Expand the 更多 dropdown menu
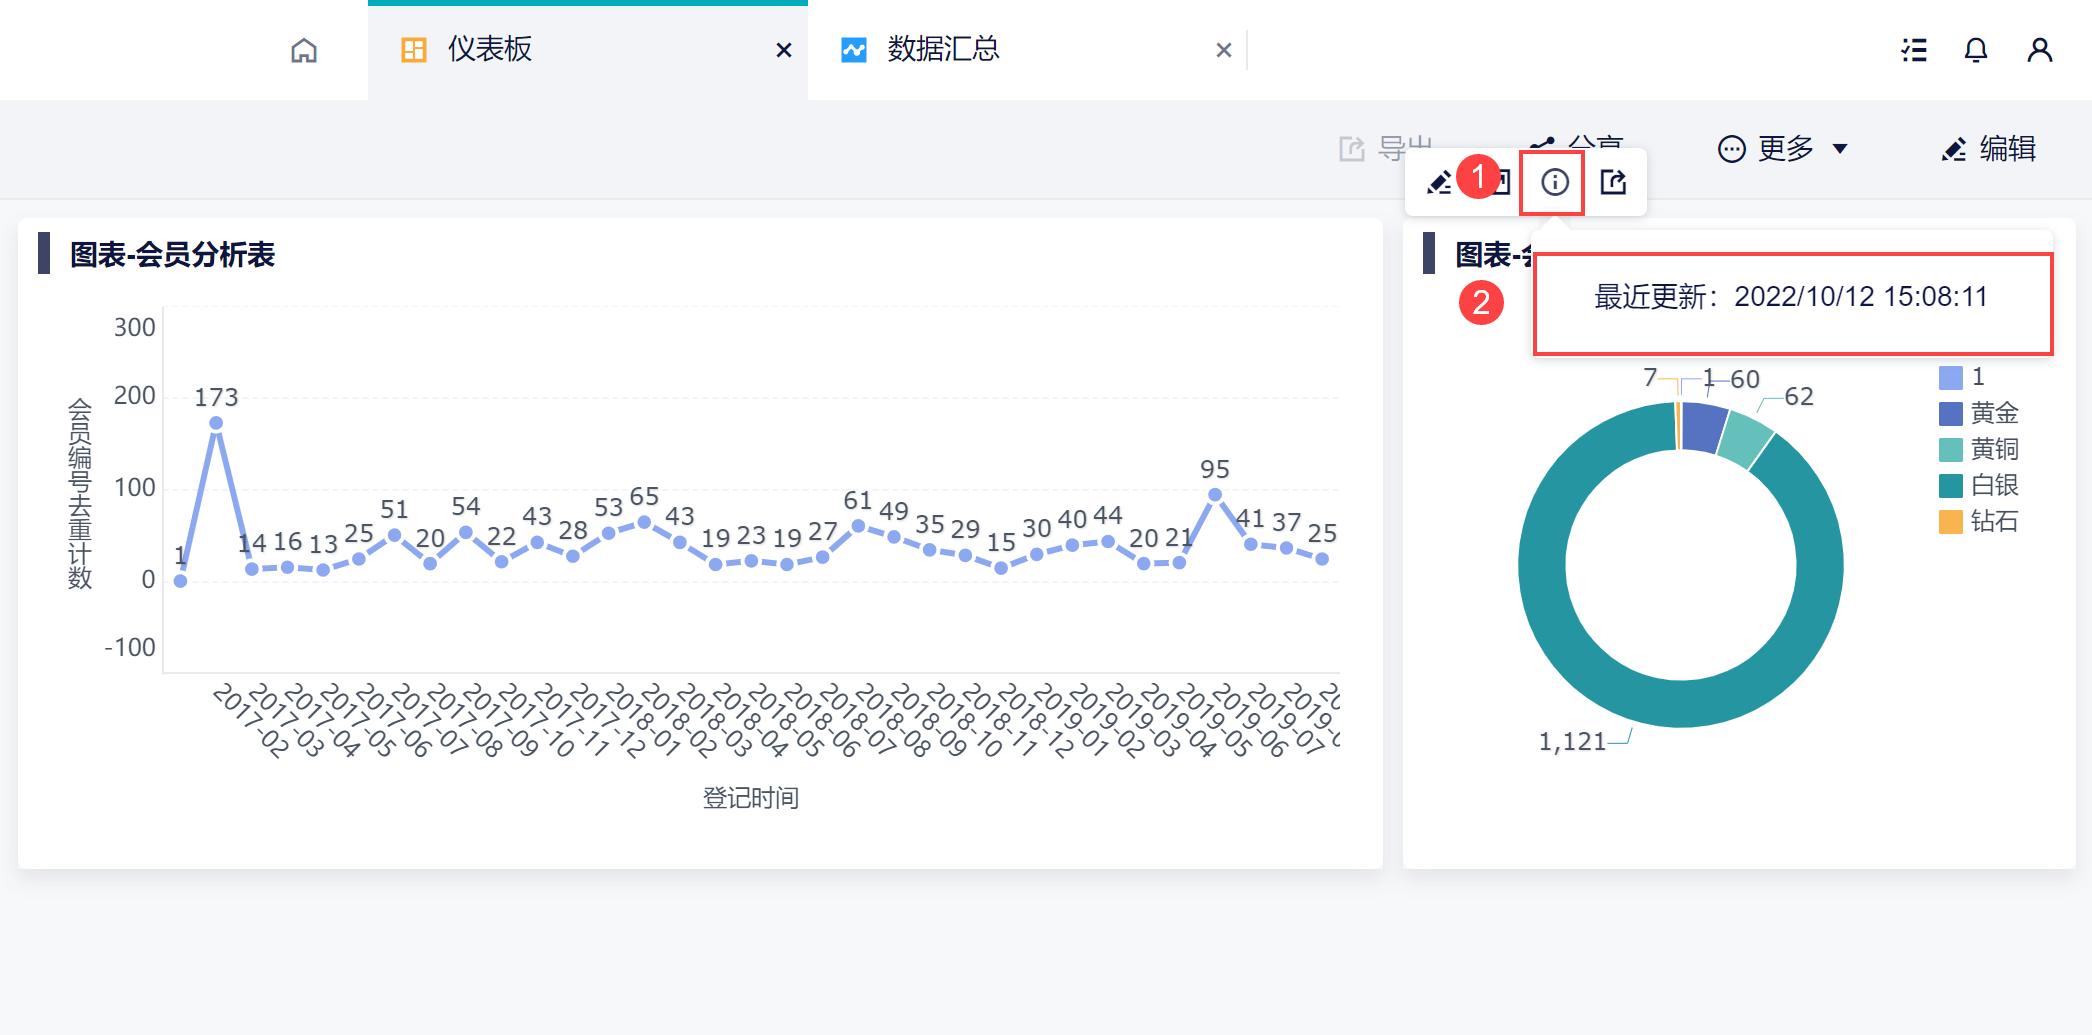This screenshot has height=1035, width=2092. point(1782,149)
